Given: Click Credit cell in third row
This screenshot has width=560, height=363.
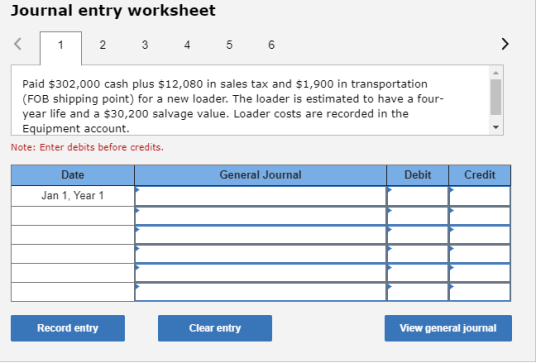Looking at the screenshot, I should 480,235.
